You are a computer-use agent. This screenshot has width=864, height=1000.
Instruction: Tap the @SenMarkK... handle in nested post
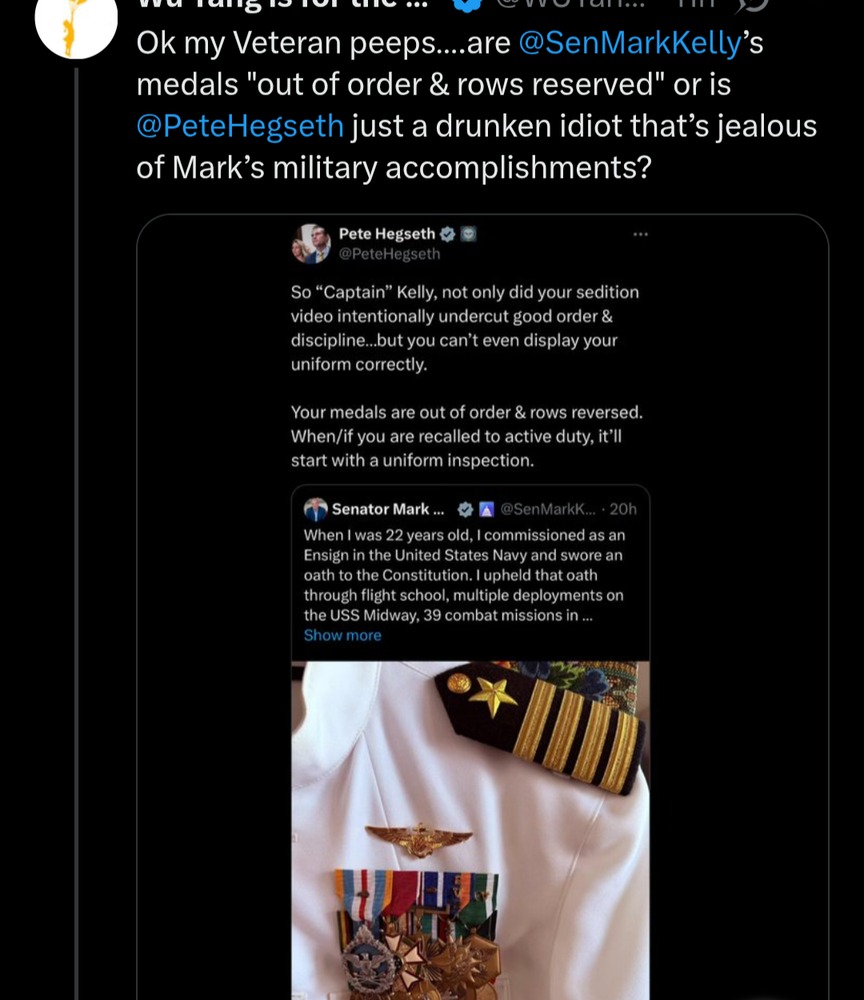[x=548, y=509]
